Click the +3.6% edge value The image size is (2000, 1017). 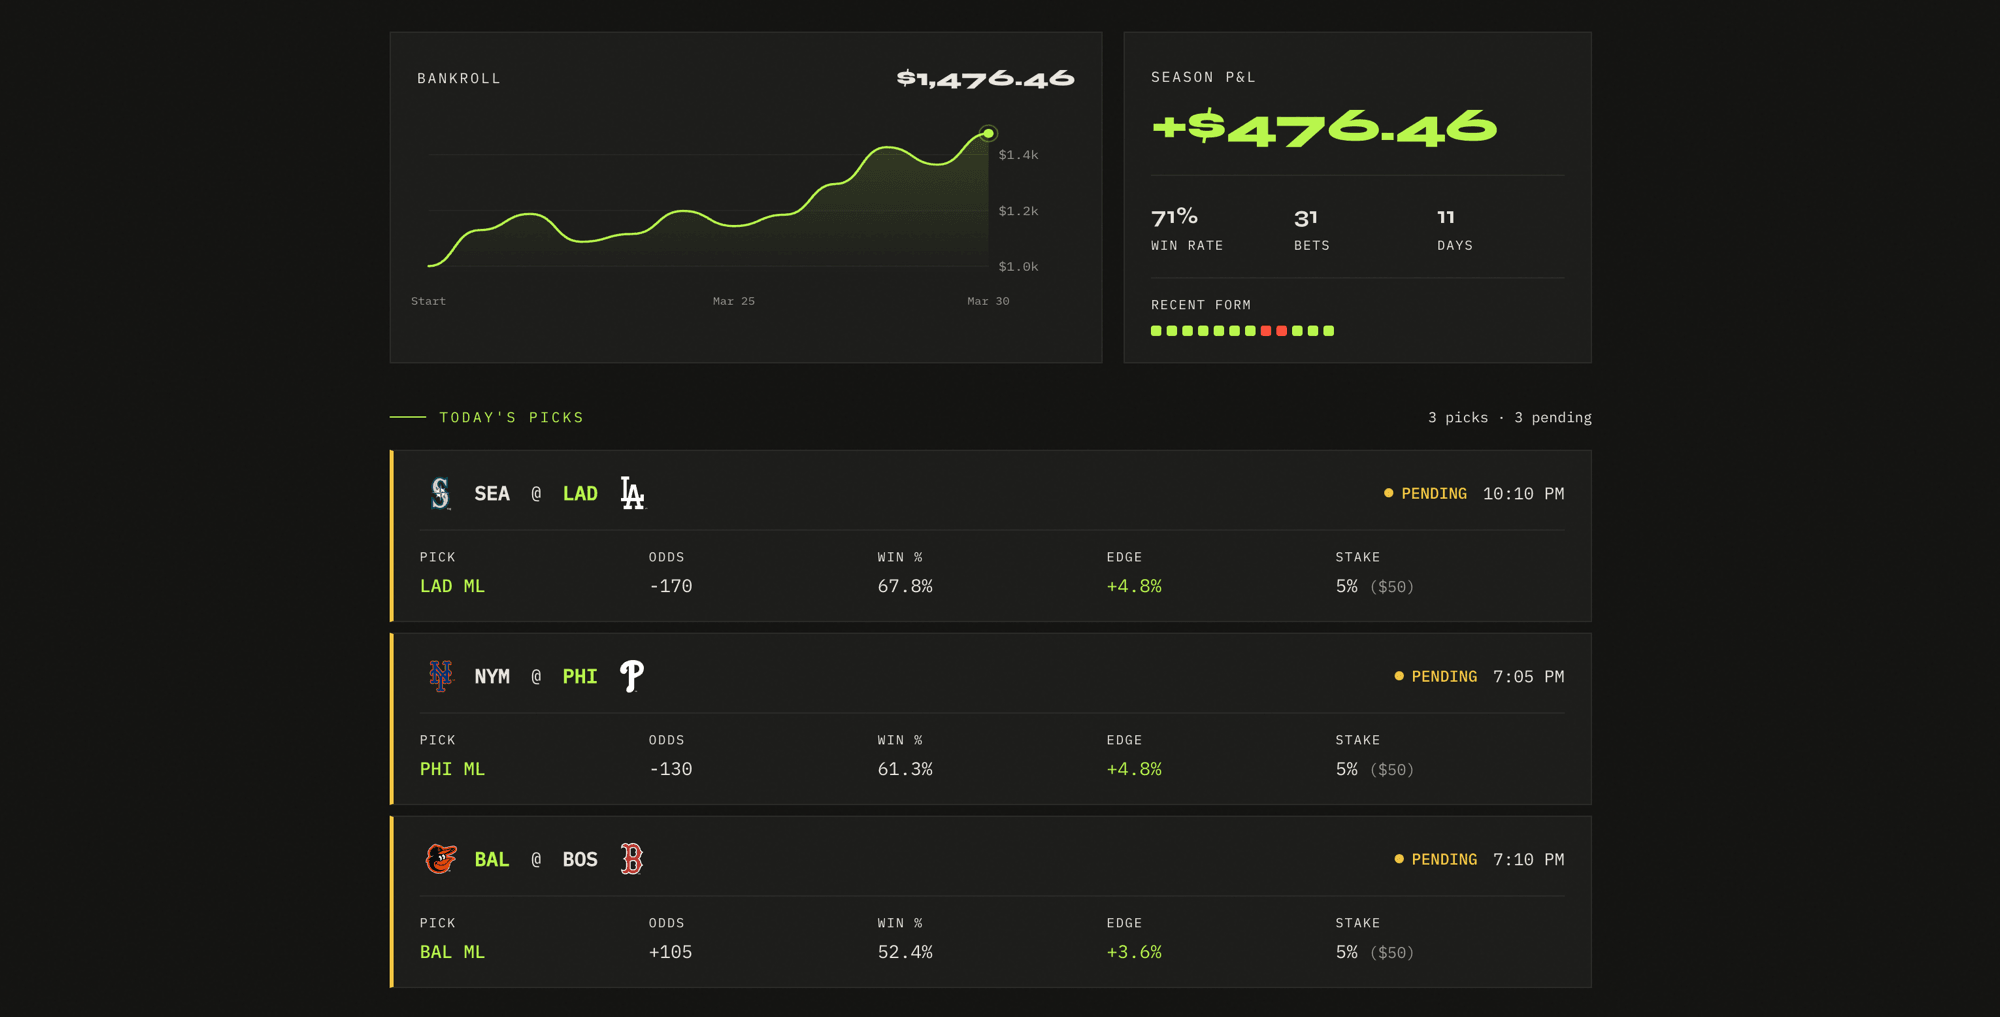1134,952
